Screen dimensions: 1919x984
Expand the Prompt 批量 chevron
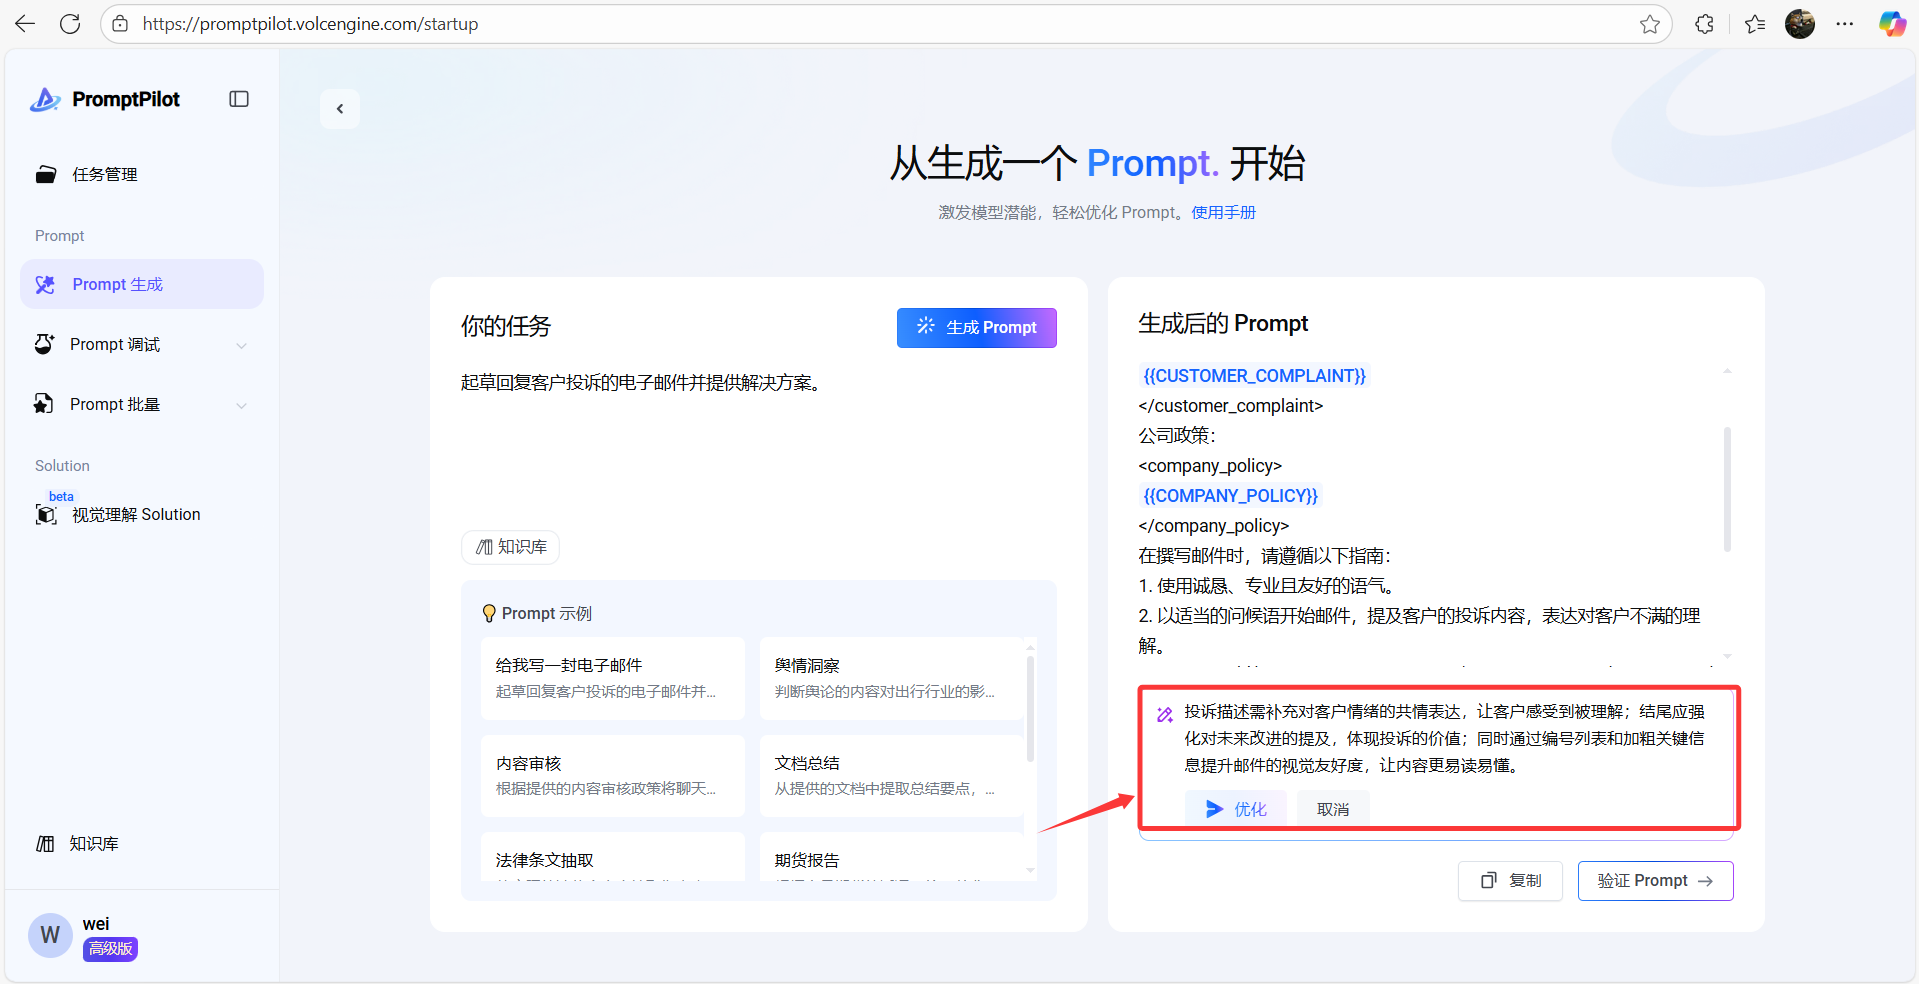pos(241,405)
